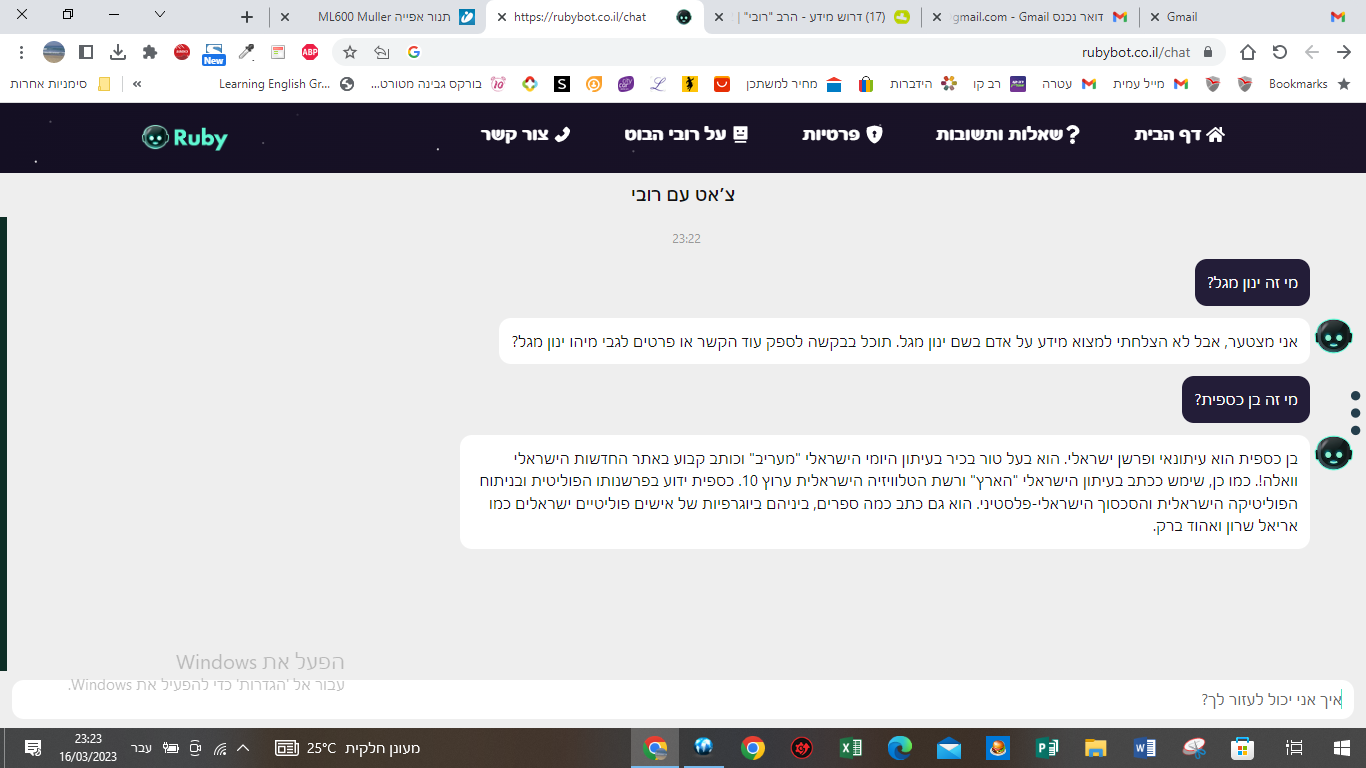Switch the keyboard language indicator עבר
Screen dimensions: 1366x768
pos(141,748)
